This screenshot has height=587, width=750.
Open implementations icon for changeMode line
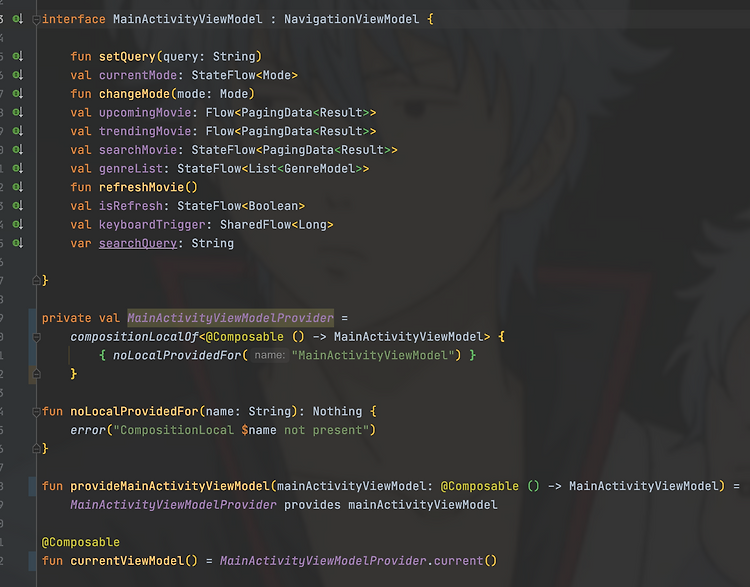pyautogui.click(x=18, y=94)
